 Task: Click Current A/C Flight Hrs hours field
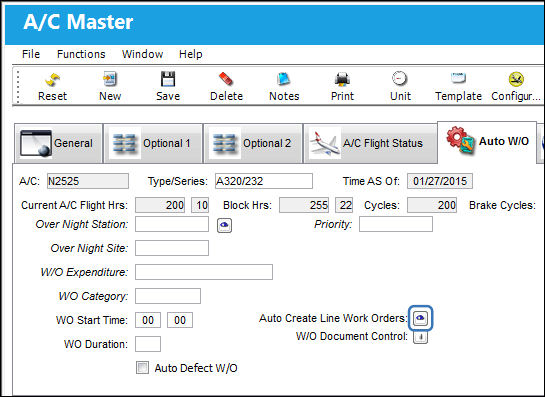coord(160,205)
